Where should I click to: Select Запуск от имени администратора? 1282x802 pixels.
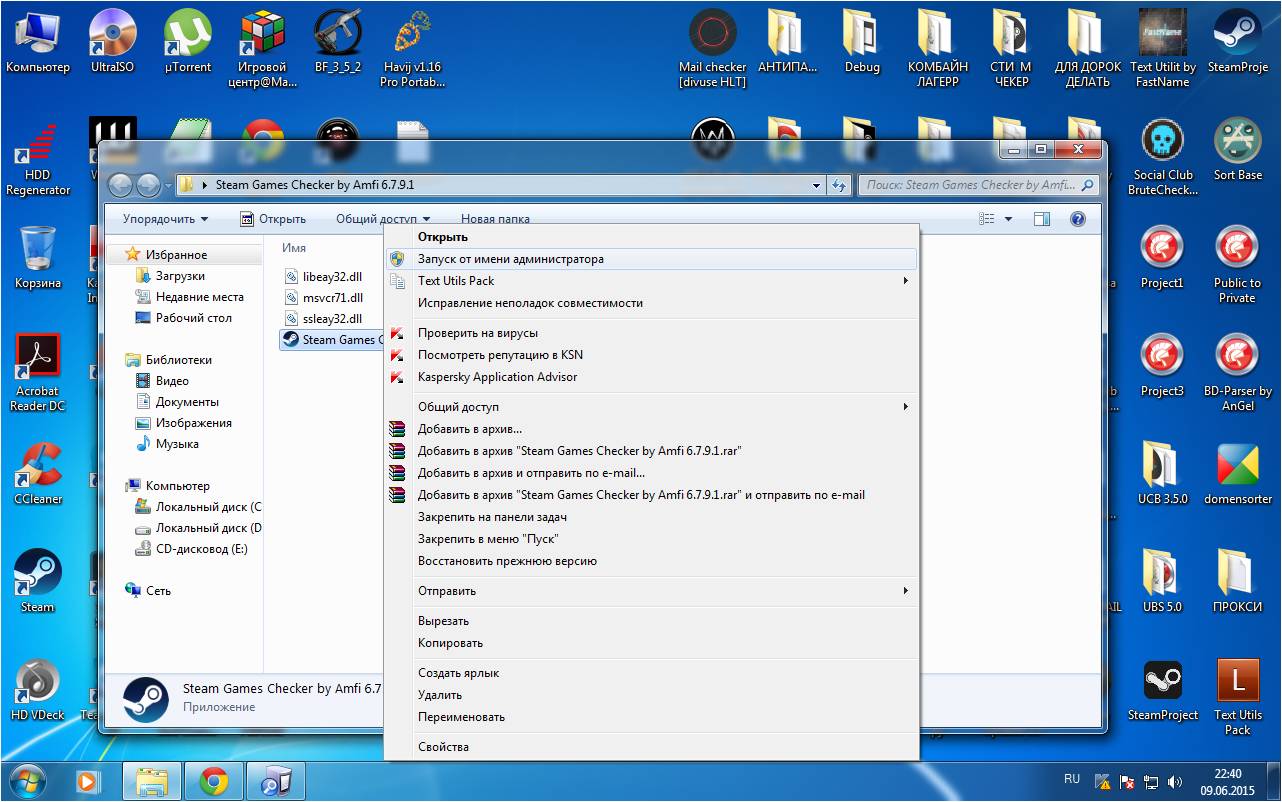(x=651, y=259)
